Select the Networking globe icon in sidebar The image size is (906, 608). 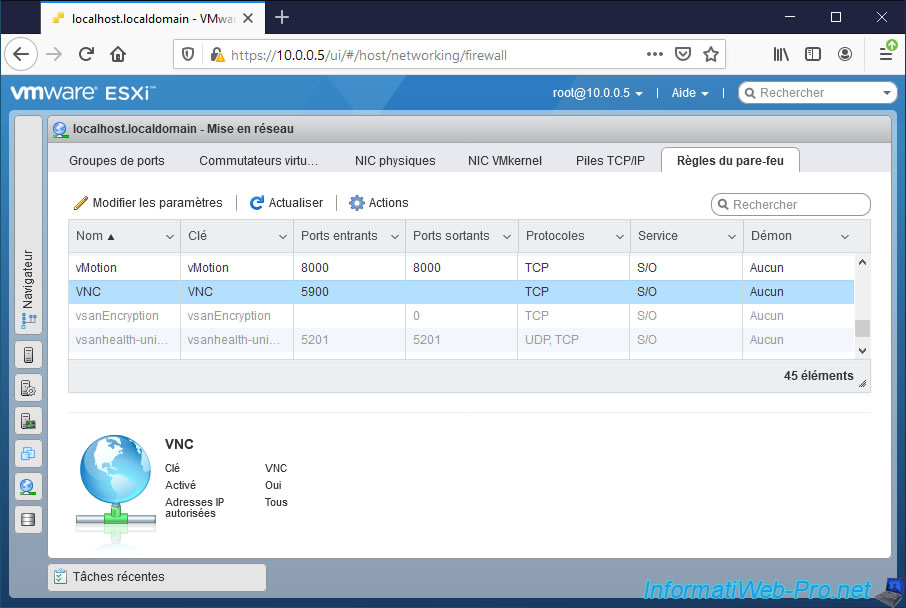coord(28,486)
